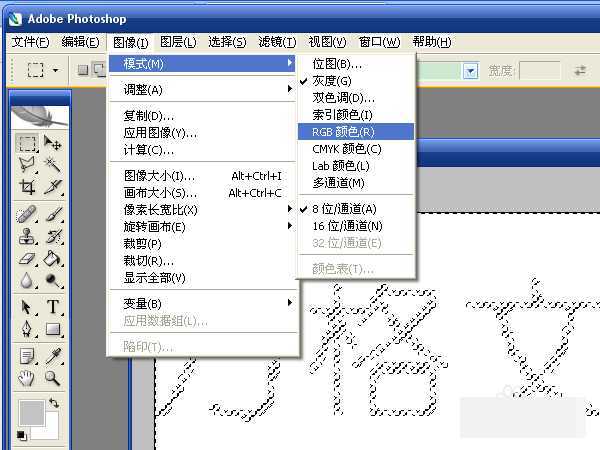The image size is (600, 450).
Task: Click the new selection mode button
Action: click(83, 70)
